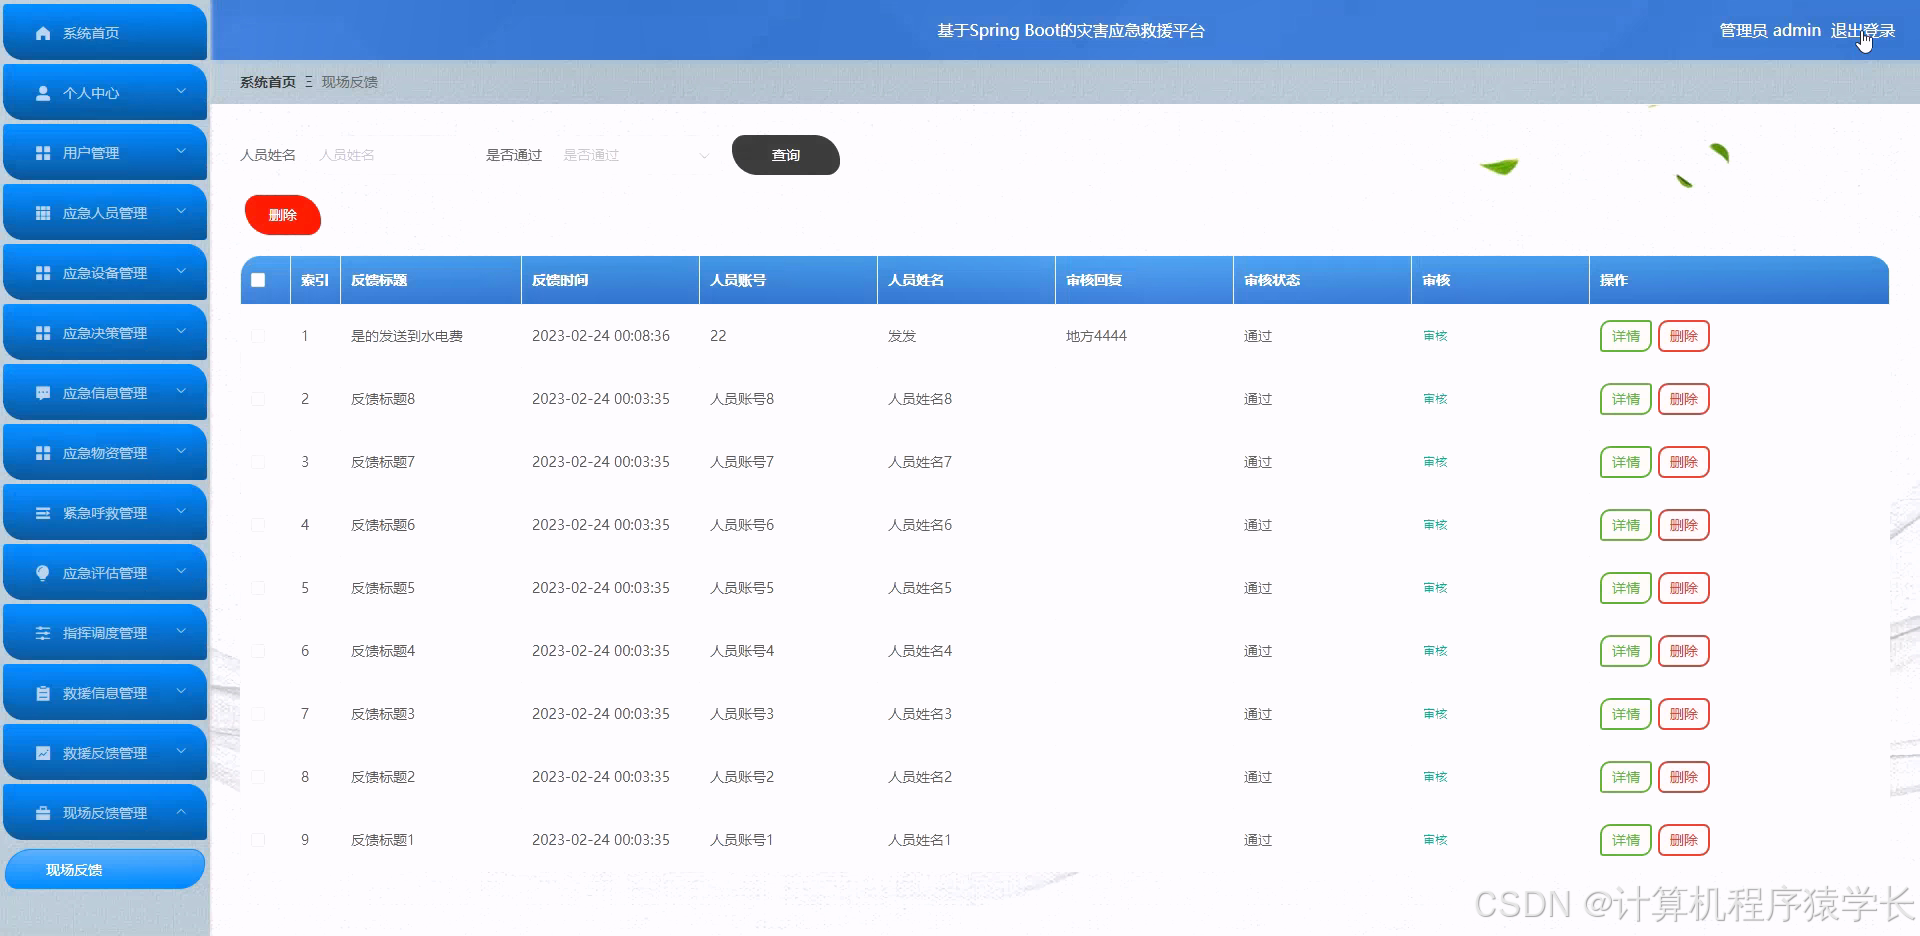The width and height of the screenshot is (1920, 936).
Task: Click the person icon beside 个人中心
Action: click(43, 93)
